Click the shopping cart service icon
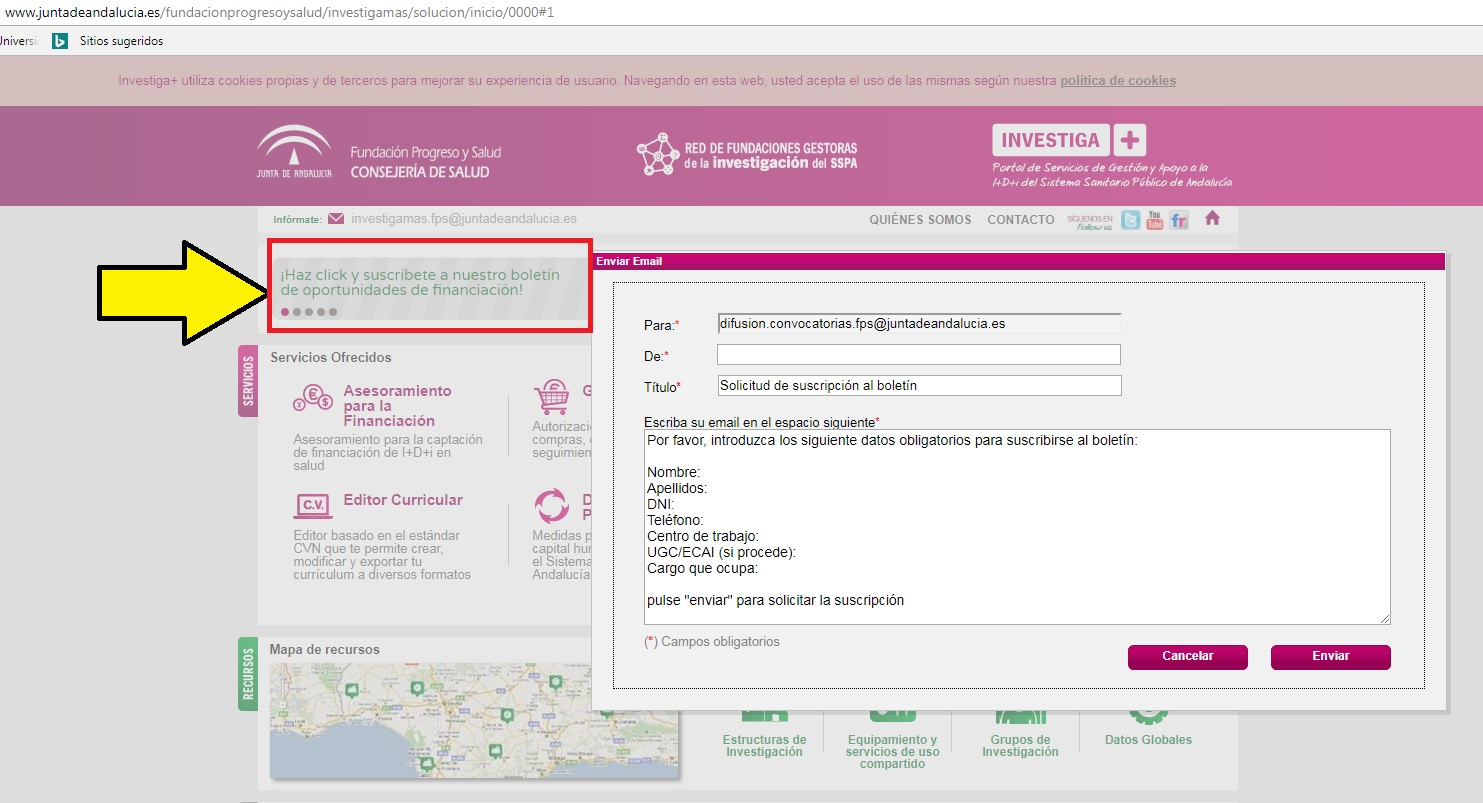The width and height of the screenshot is (1483, 803). 552,397
